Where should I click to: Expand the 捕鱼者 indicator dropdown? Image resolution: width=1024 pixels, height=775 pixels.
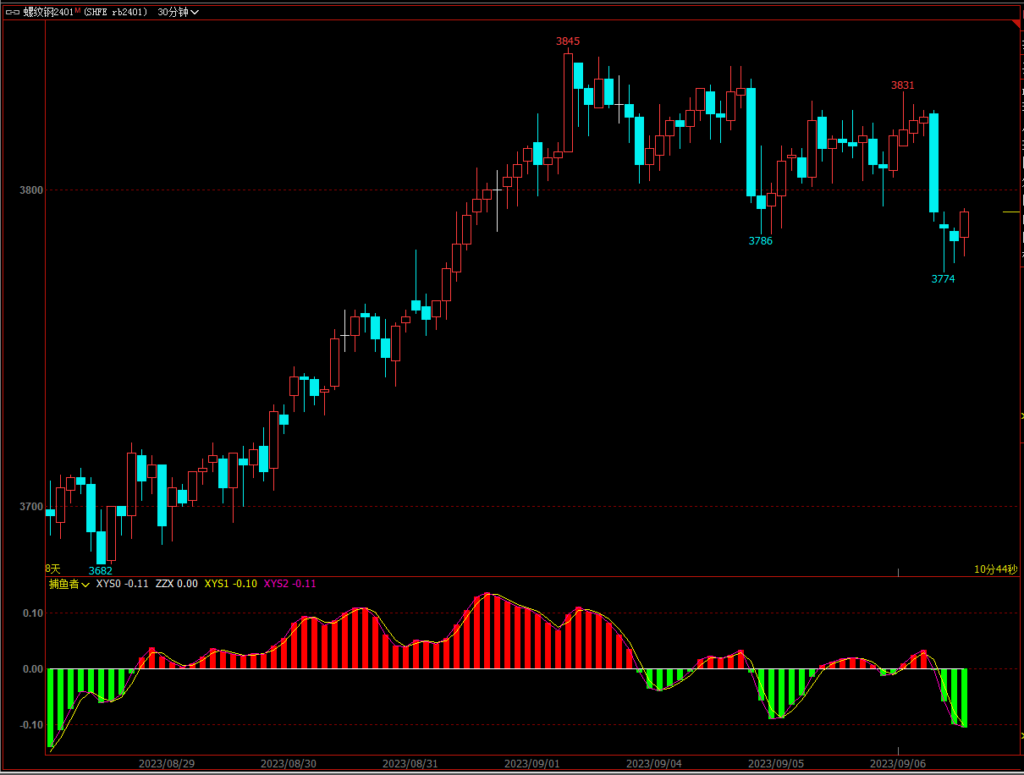[x=69, y=584]
